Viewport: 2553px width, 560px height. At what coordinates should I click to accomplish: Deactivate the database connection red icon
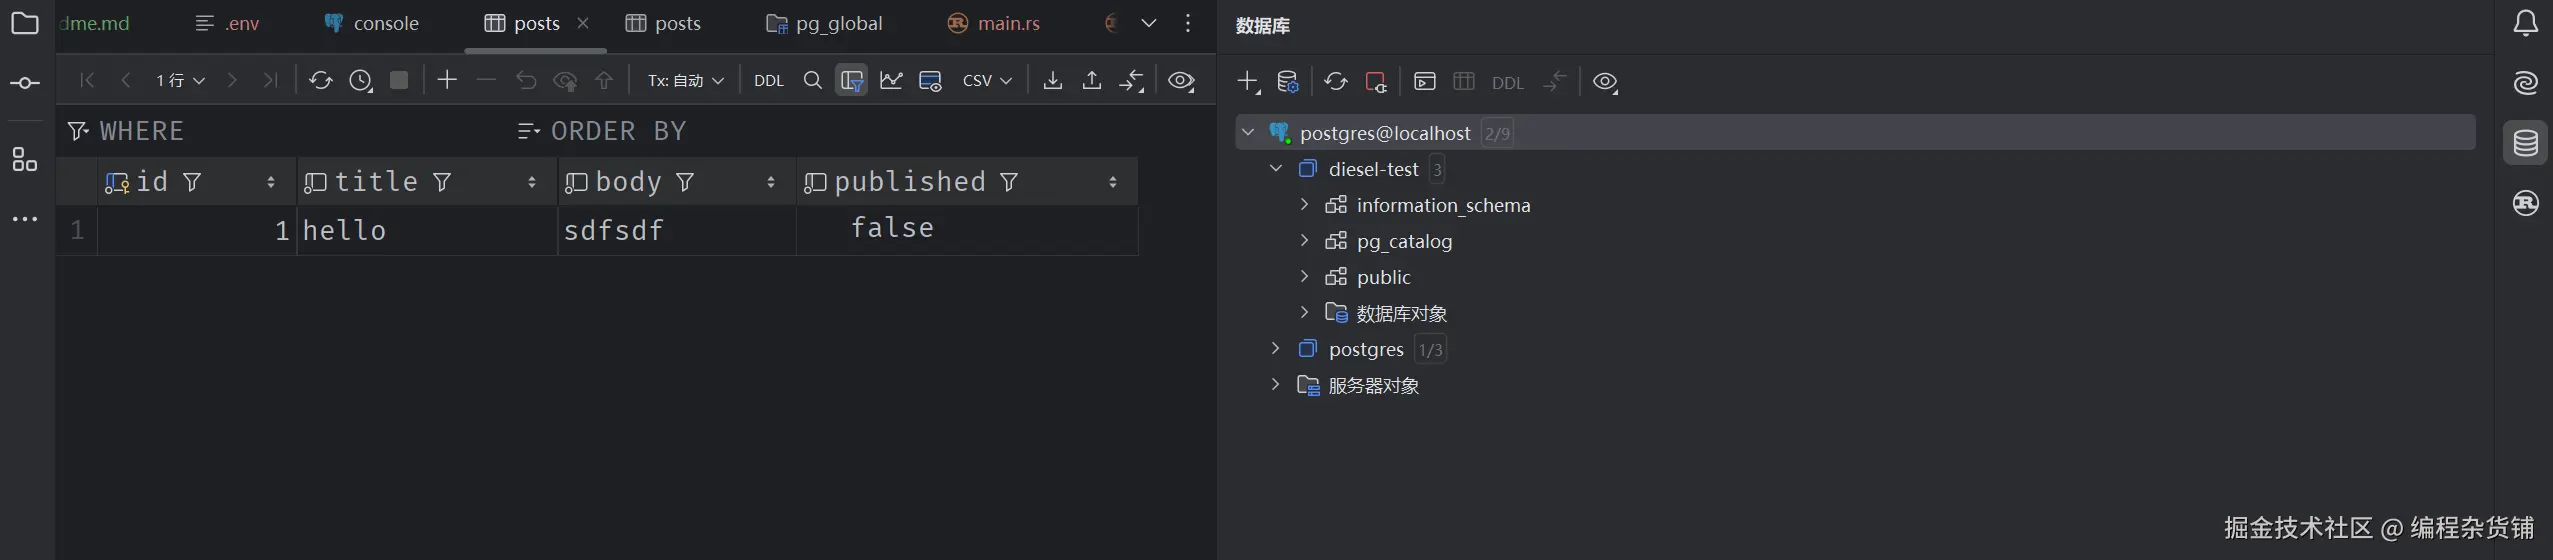click(x=1376, y=82)
